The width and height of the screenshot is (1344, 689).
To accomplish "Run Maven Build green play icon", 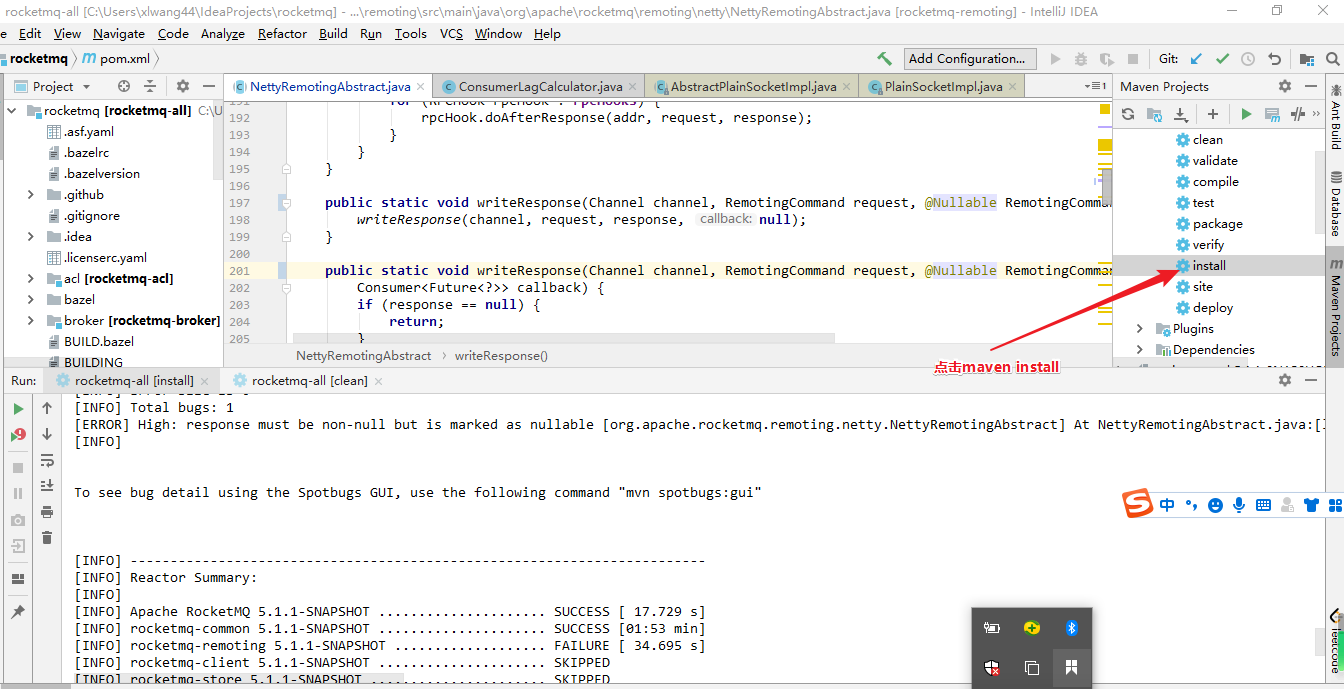I will 1246,114.
